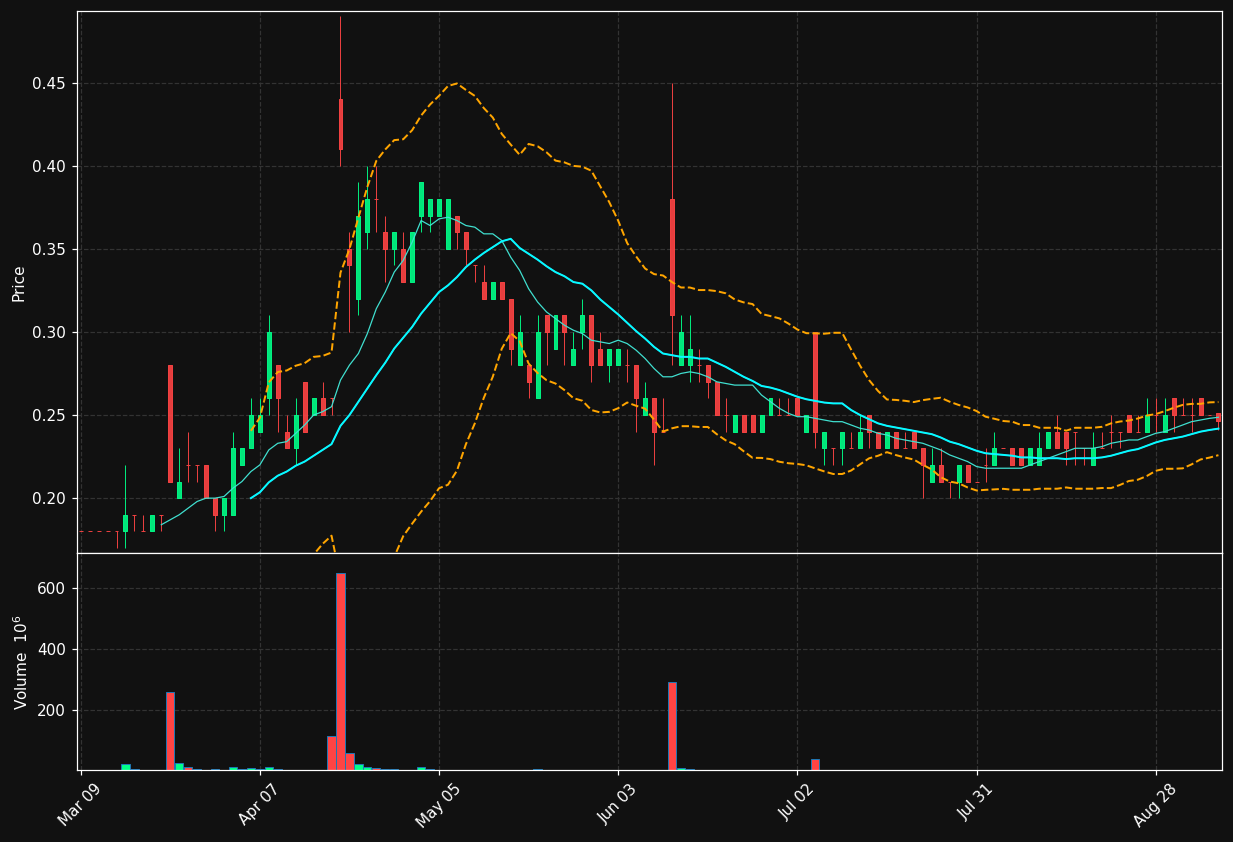
Task: Click the Mar 09 date label
Action: point(78,804)
